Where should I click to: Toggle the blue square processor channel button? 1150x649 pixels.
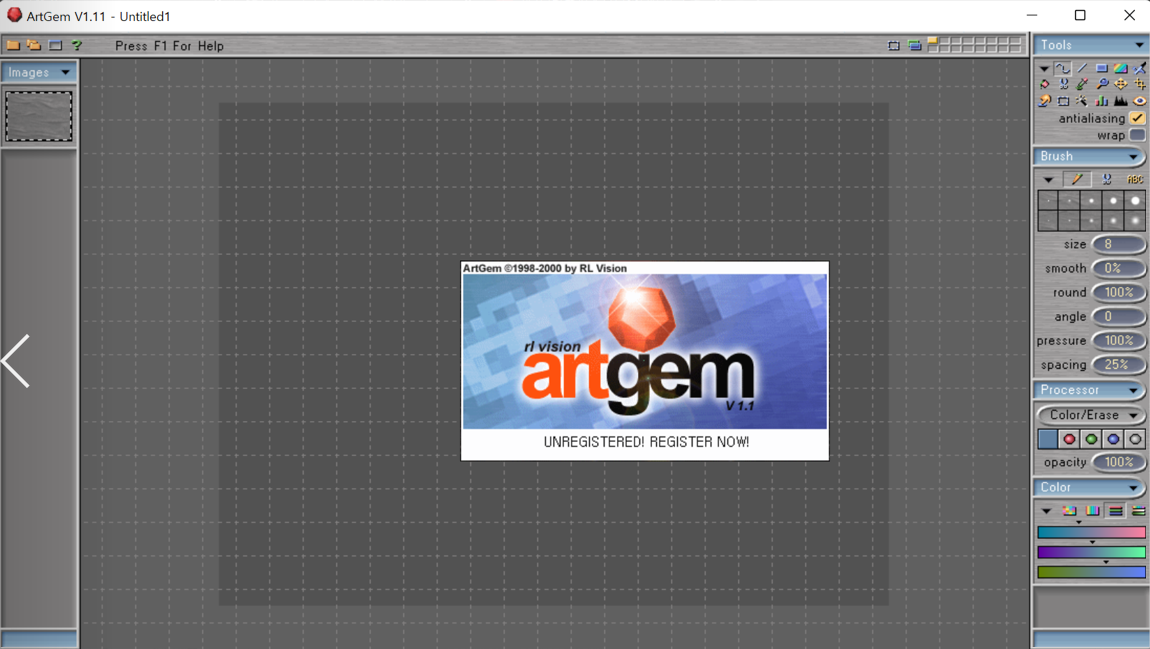coord(1047,439)
